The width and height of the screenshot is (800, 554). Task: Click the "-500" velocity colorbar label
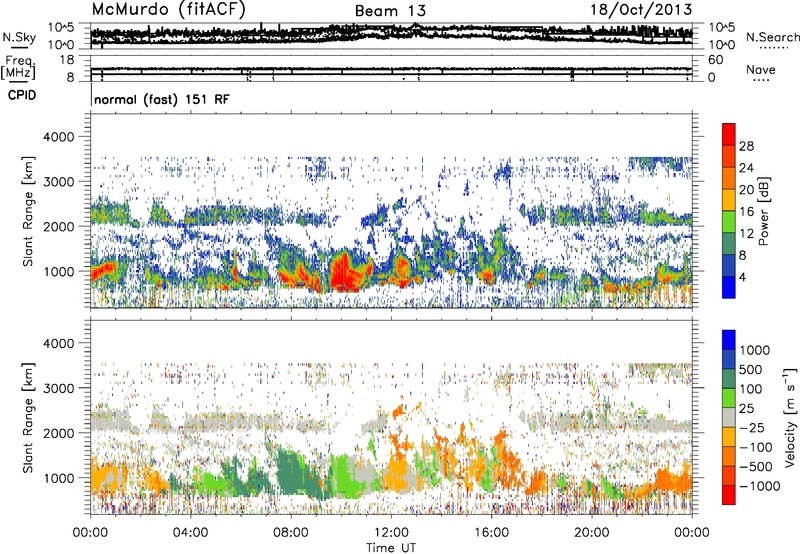[x=756, y=467]
